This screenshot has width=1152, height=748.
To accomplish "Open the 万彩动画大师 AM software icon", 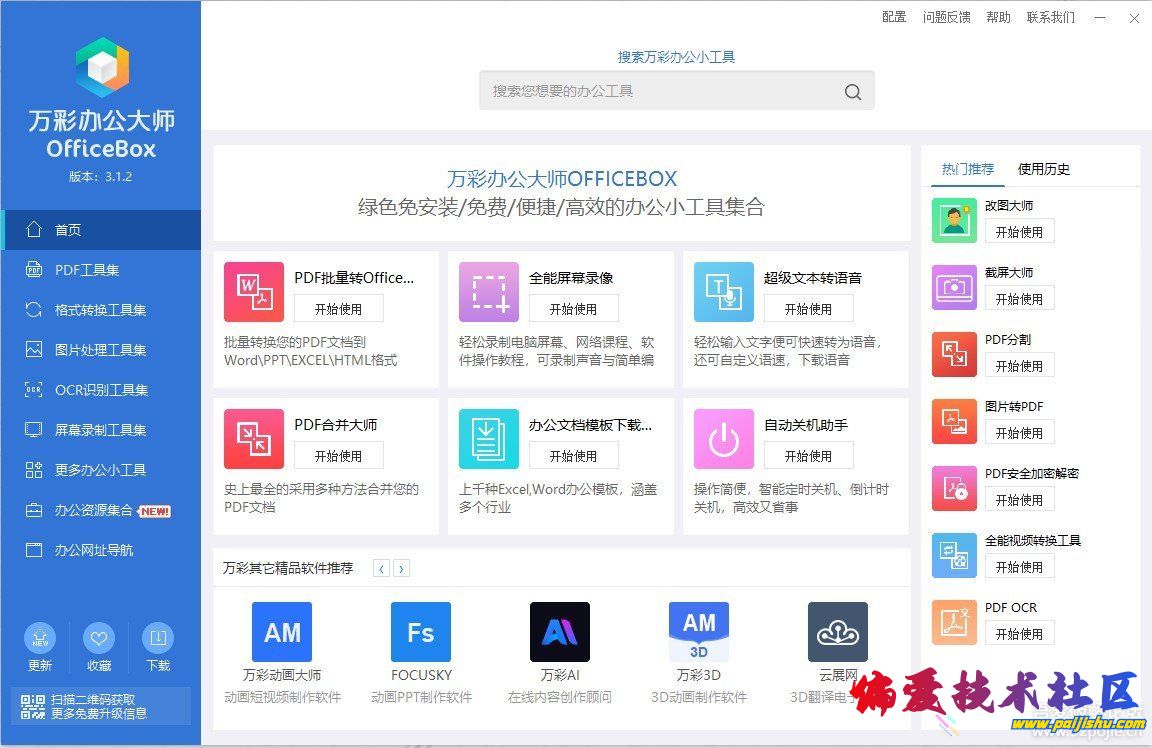I will tap(282, 632).
